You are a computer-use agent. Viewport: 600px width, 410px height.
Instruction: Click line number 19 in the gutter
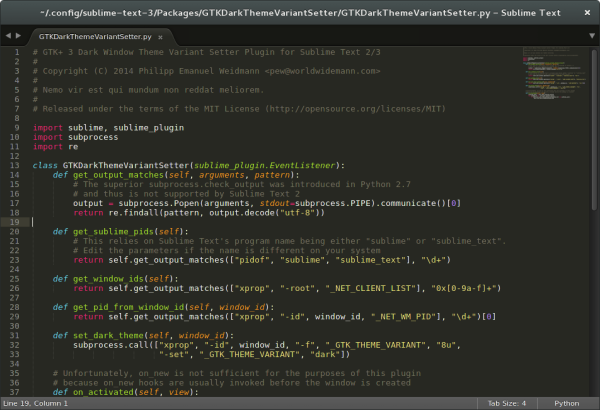click(x=15, y=222)
